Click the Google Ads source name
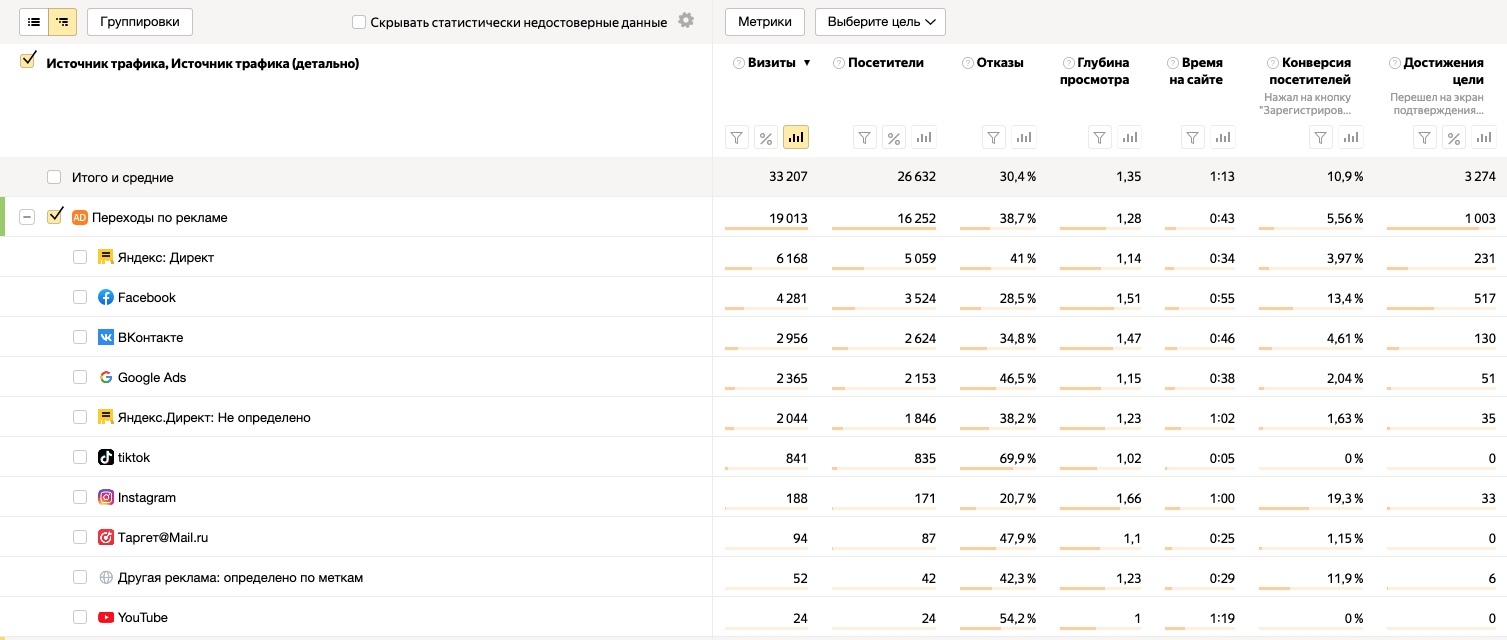The image size is (1507, 640). (152, 377)
